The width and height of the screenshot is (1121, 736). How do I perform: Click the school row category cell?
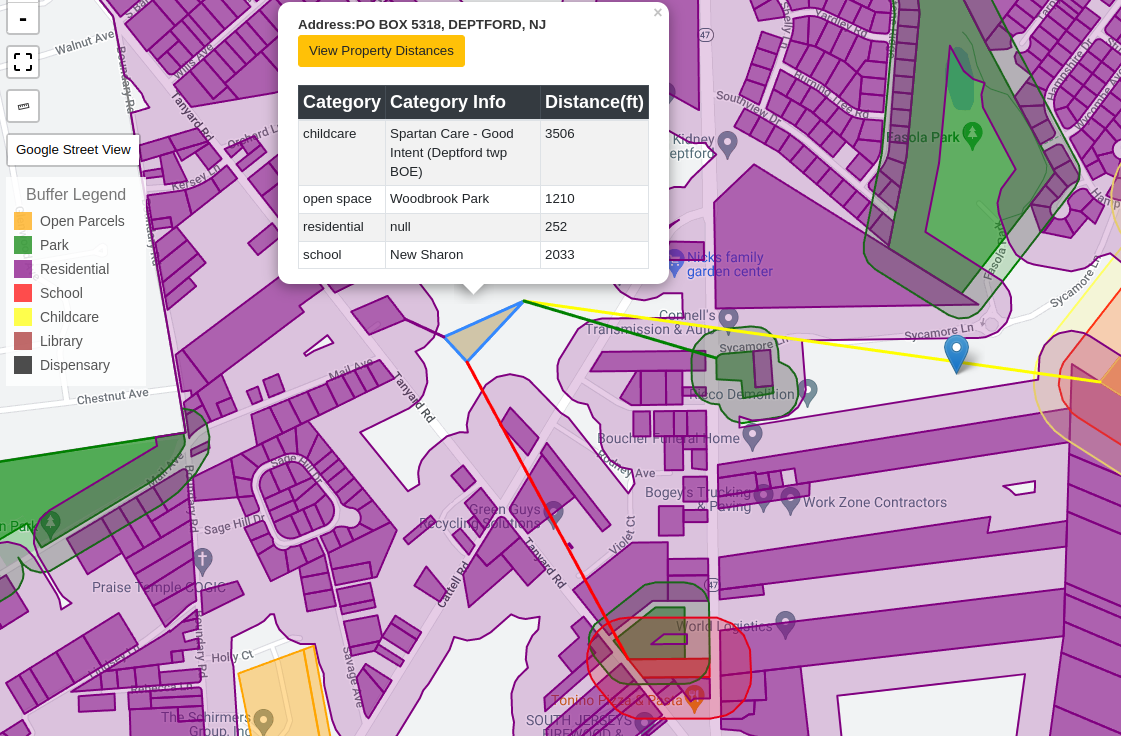pyautogui.click(x=342, y=255)
